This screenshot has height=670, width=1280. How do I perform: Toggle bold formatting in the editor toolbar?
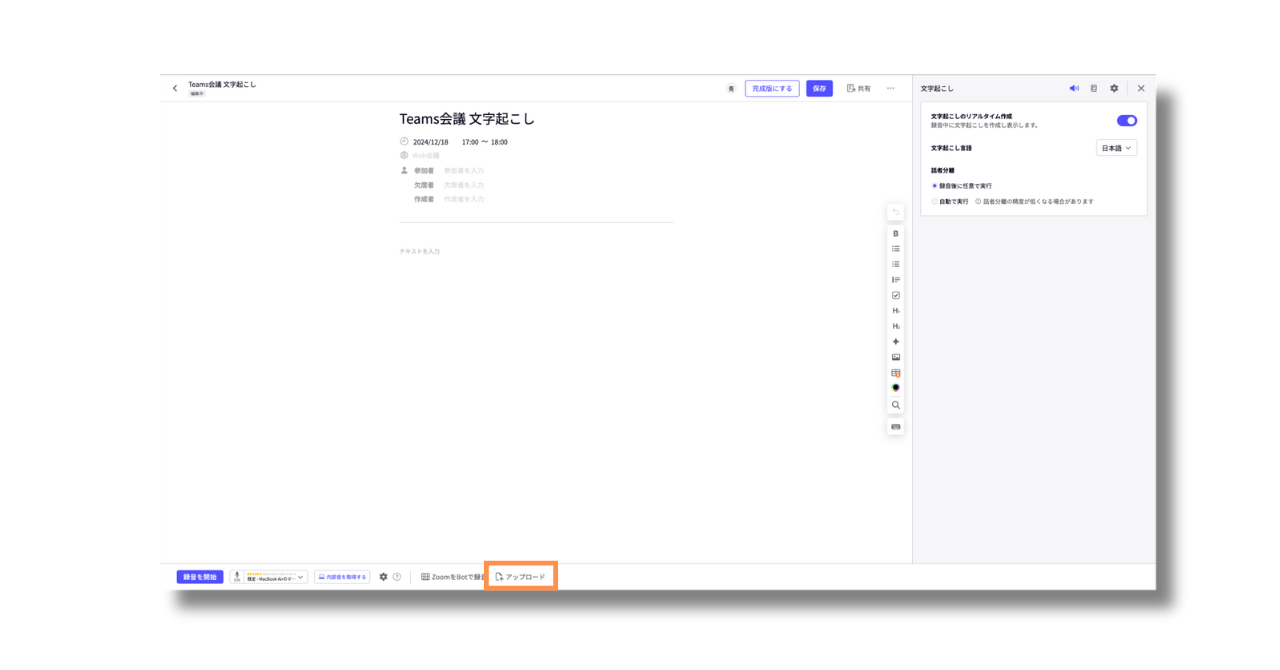click(896, 233)
